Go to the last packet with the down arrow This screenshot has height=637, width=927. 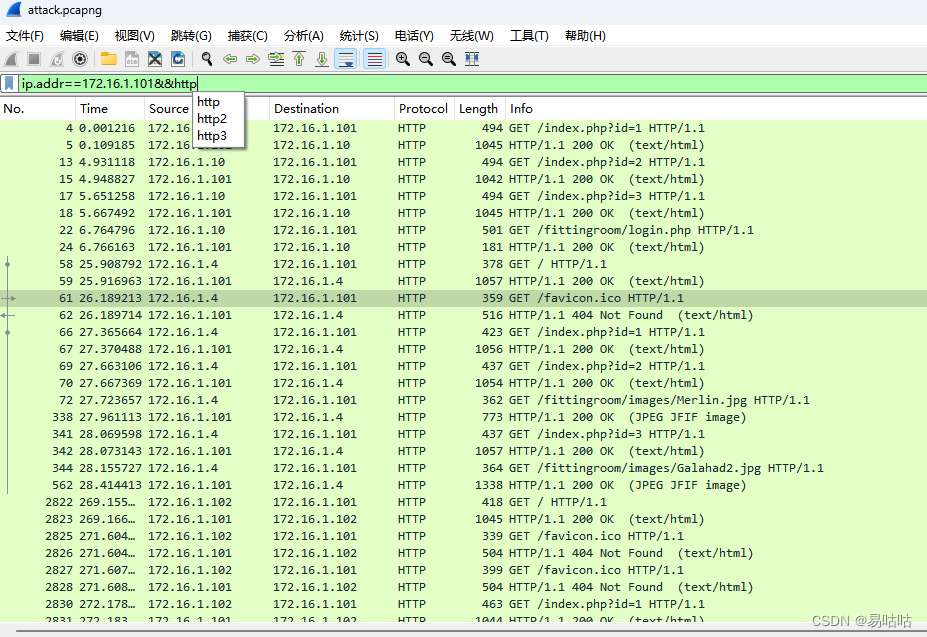[x=321, y=58]
